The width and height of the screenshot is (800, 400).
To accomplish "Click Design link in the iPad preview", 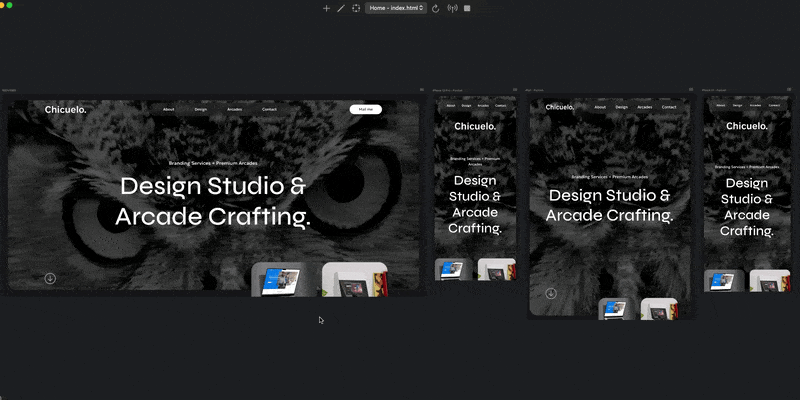I will pyautogui.click(x=622, y=106).
